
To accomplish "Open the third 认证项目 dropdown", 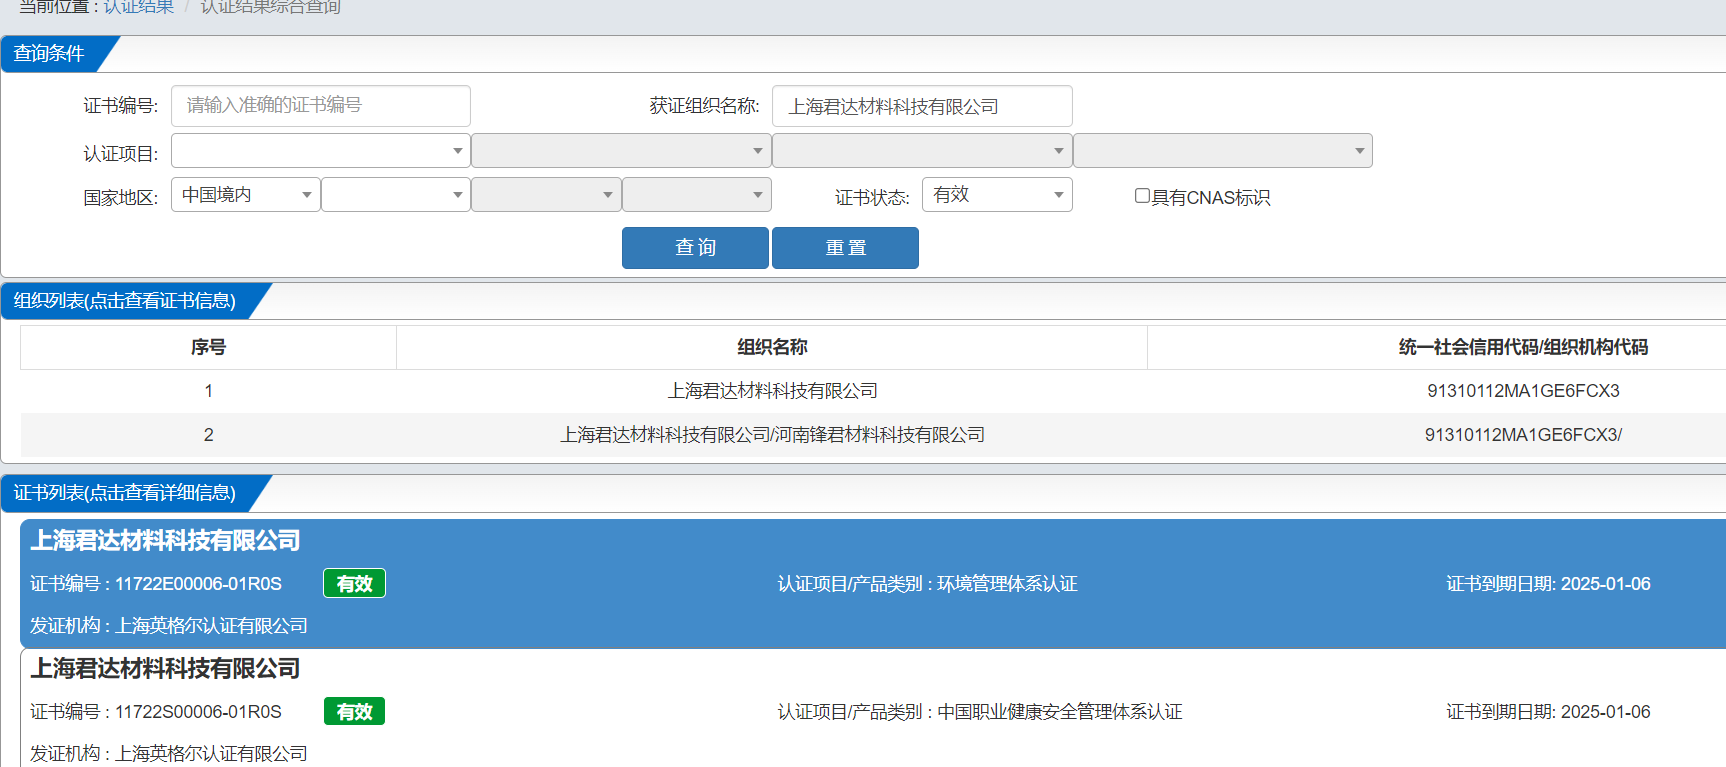I will coord(922,151).
